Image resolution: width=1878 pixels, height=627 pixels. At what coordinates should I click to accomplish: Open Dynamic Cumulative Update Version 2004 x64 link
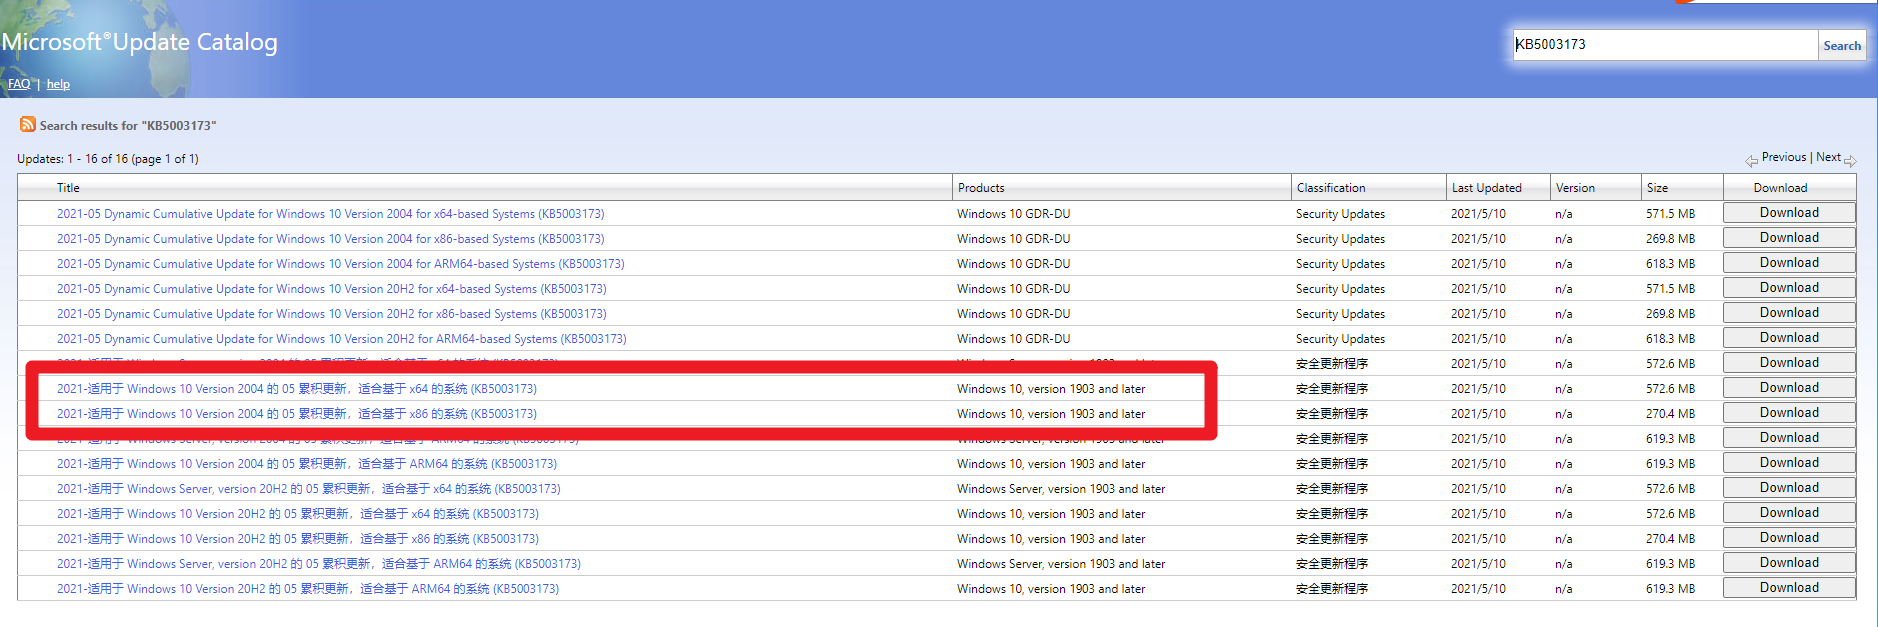coord(331,214)
